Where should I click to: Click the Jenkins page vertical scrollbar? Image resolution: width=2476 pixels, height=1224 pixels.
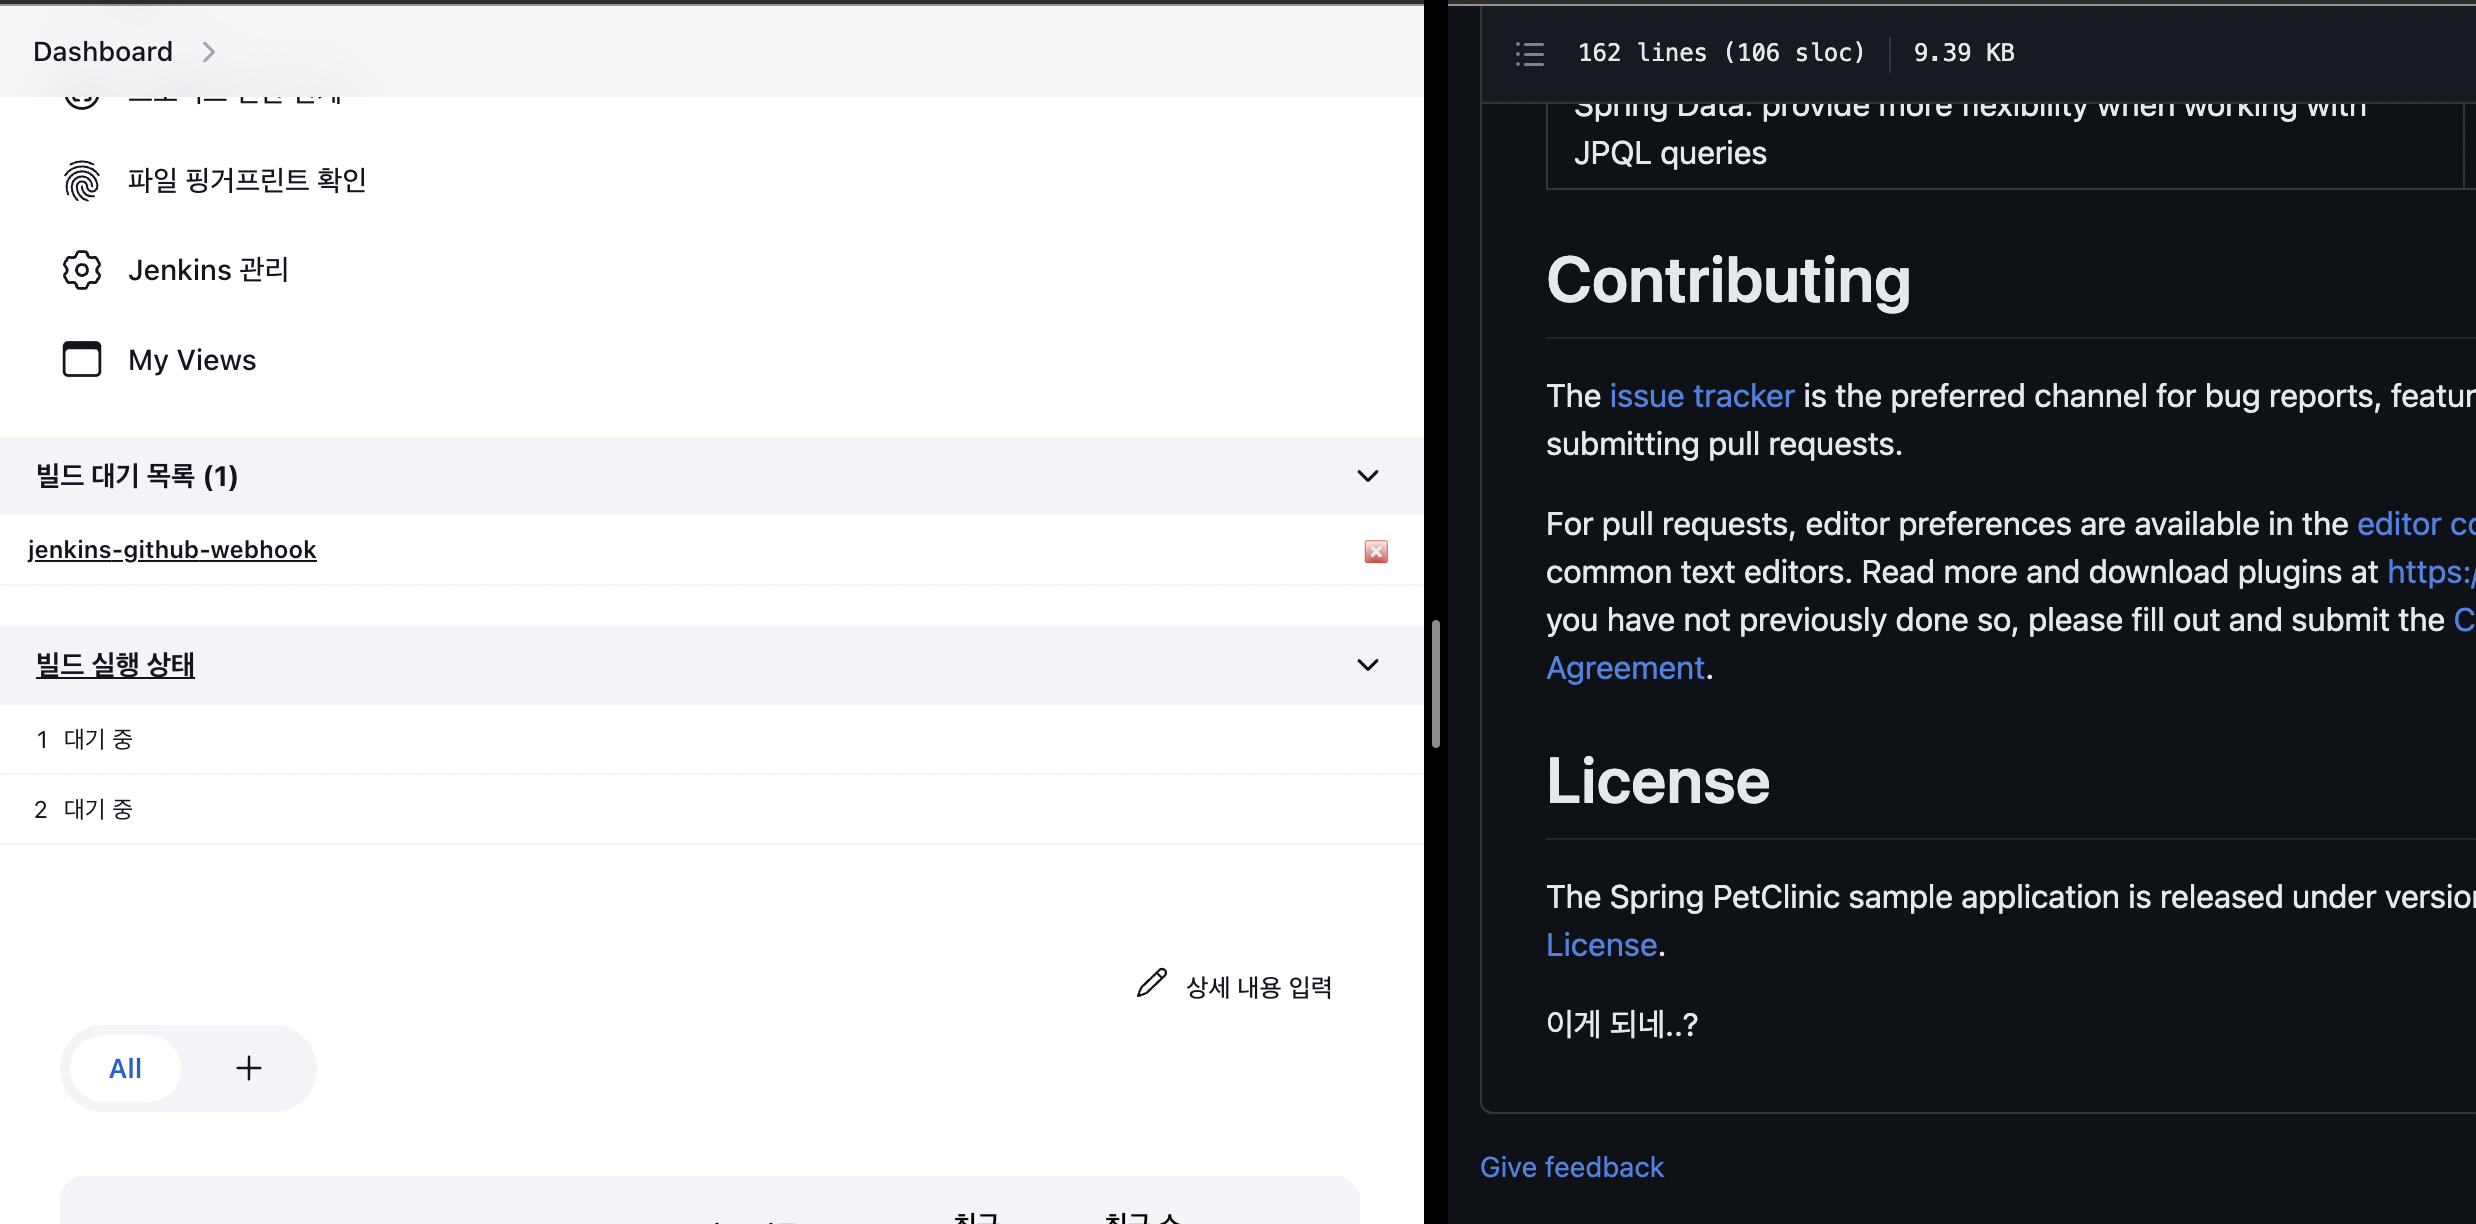point(1436,684)
